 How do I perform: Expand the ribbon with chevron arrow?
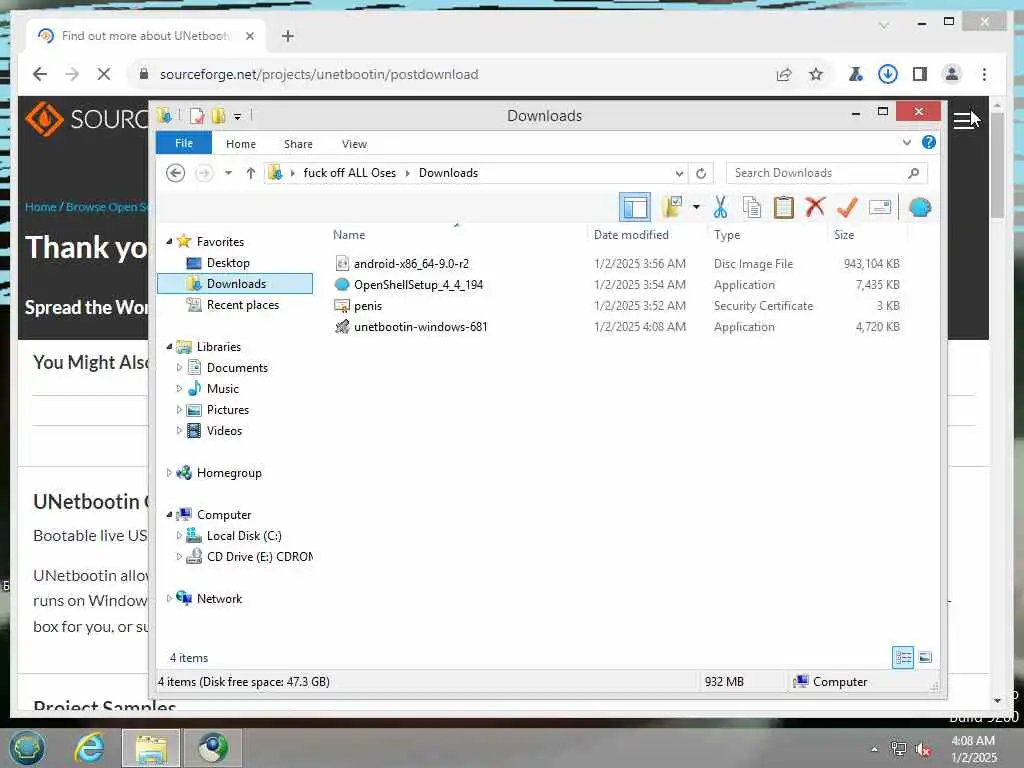[906, 142]
